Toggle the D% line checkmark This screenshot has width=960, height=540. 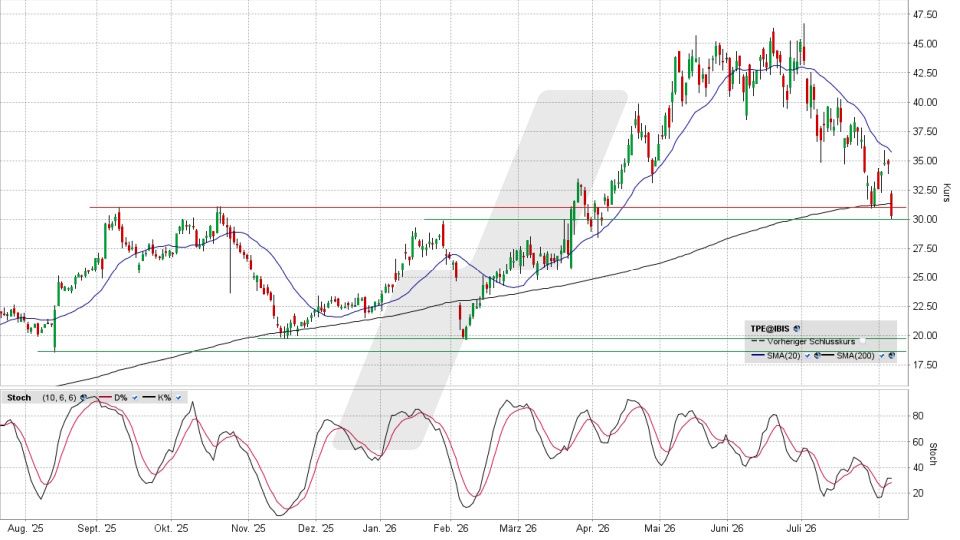point(135,398)
